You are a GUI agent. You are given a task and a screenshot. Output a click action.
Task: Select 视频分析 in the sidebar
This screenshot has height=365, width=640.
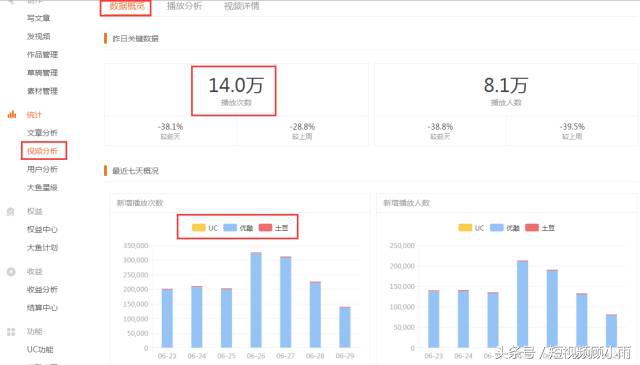tap(42, 151)
